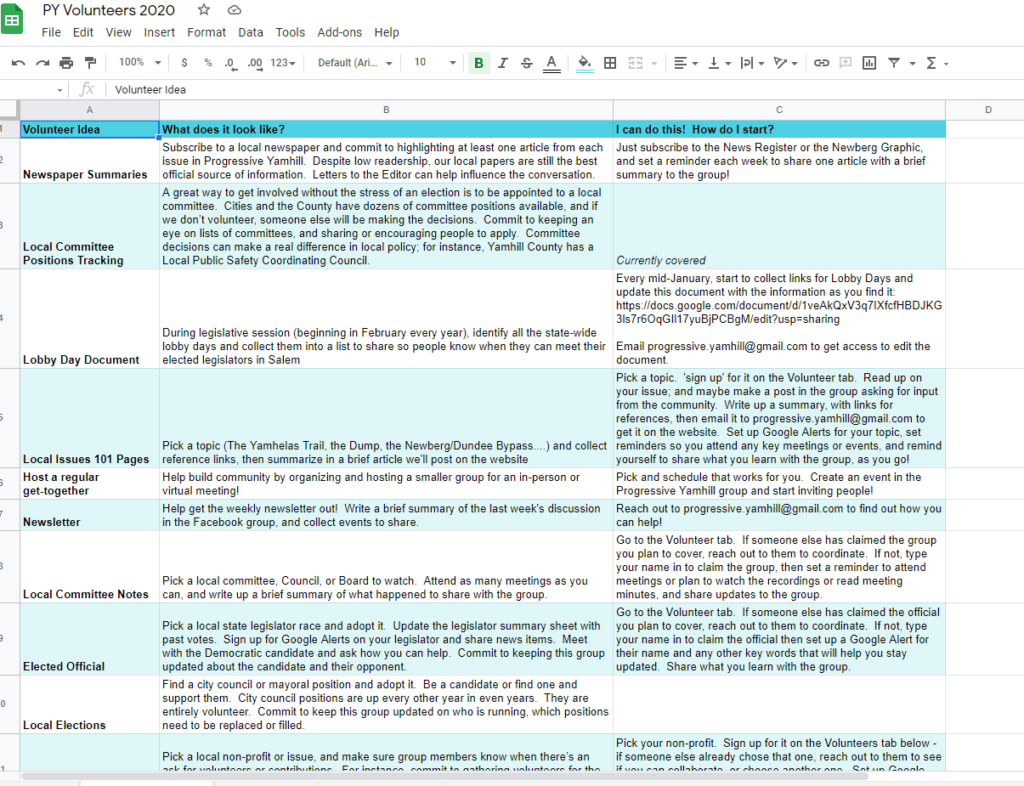
Task: Toggle strikethrough formatting
Action: tap(526, 63)
